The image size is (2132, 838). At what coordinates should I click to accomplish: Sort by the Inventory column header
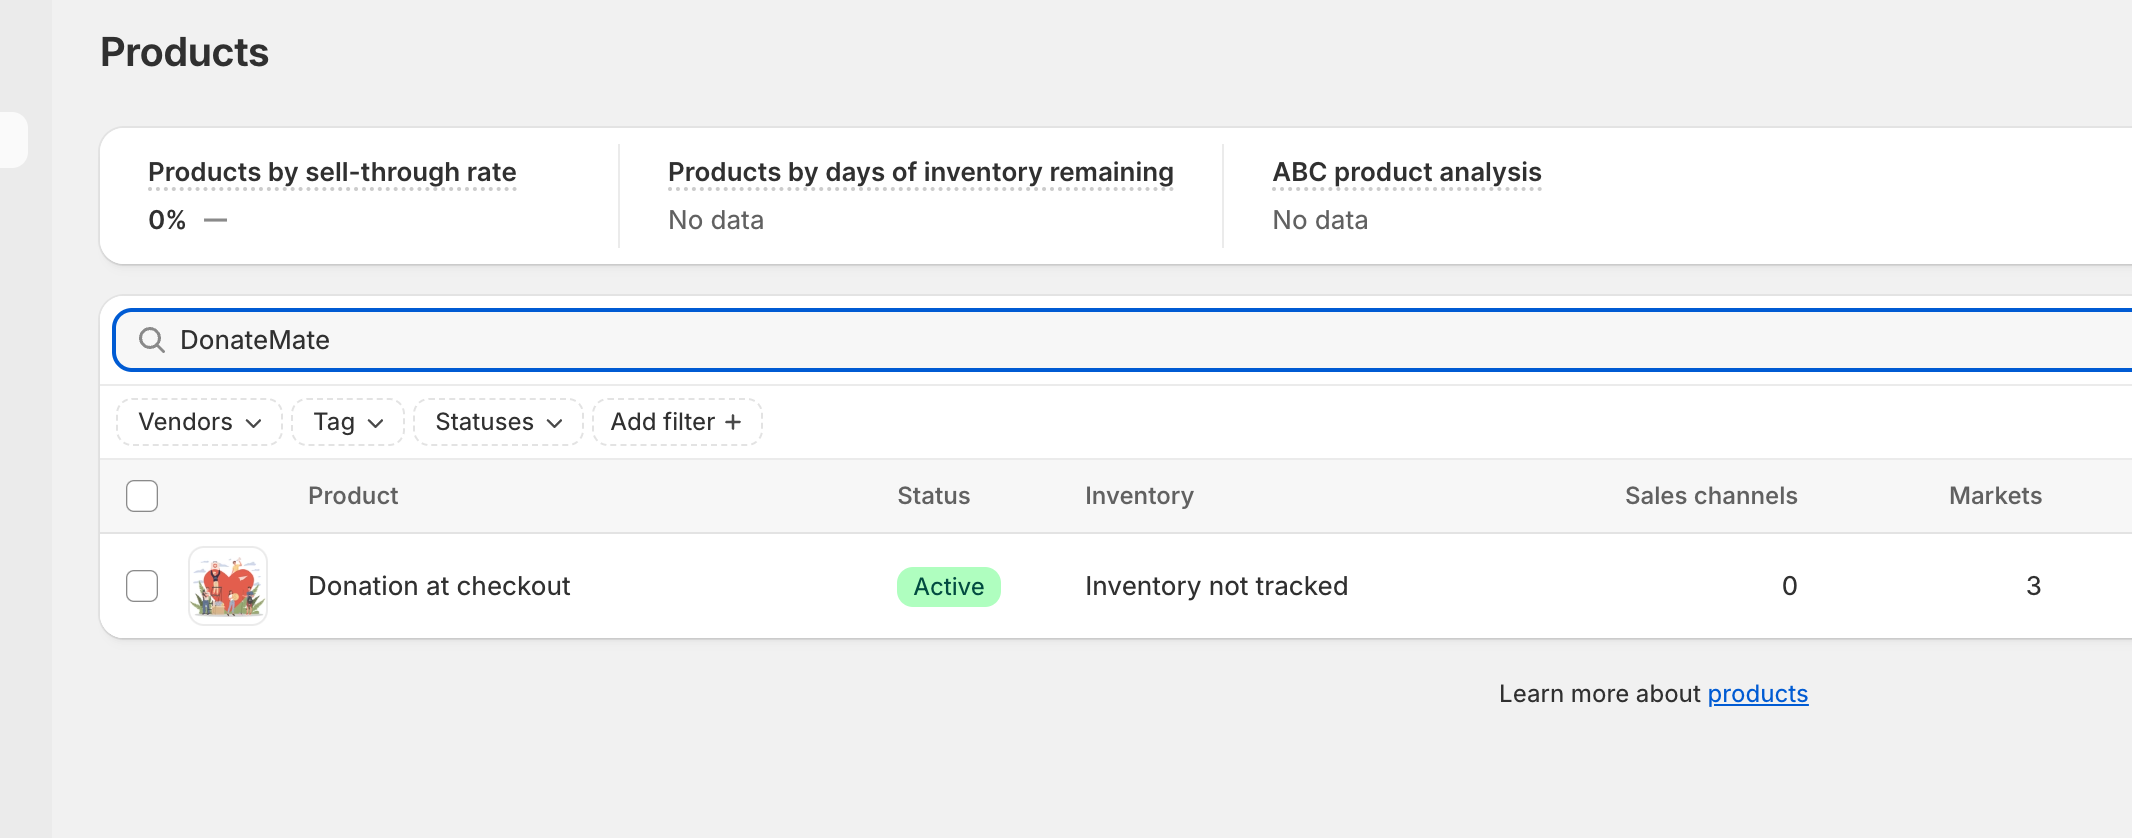pos(1139,496)
